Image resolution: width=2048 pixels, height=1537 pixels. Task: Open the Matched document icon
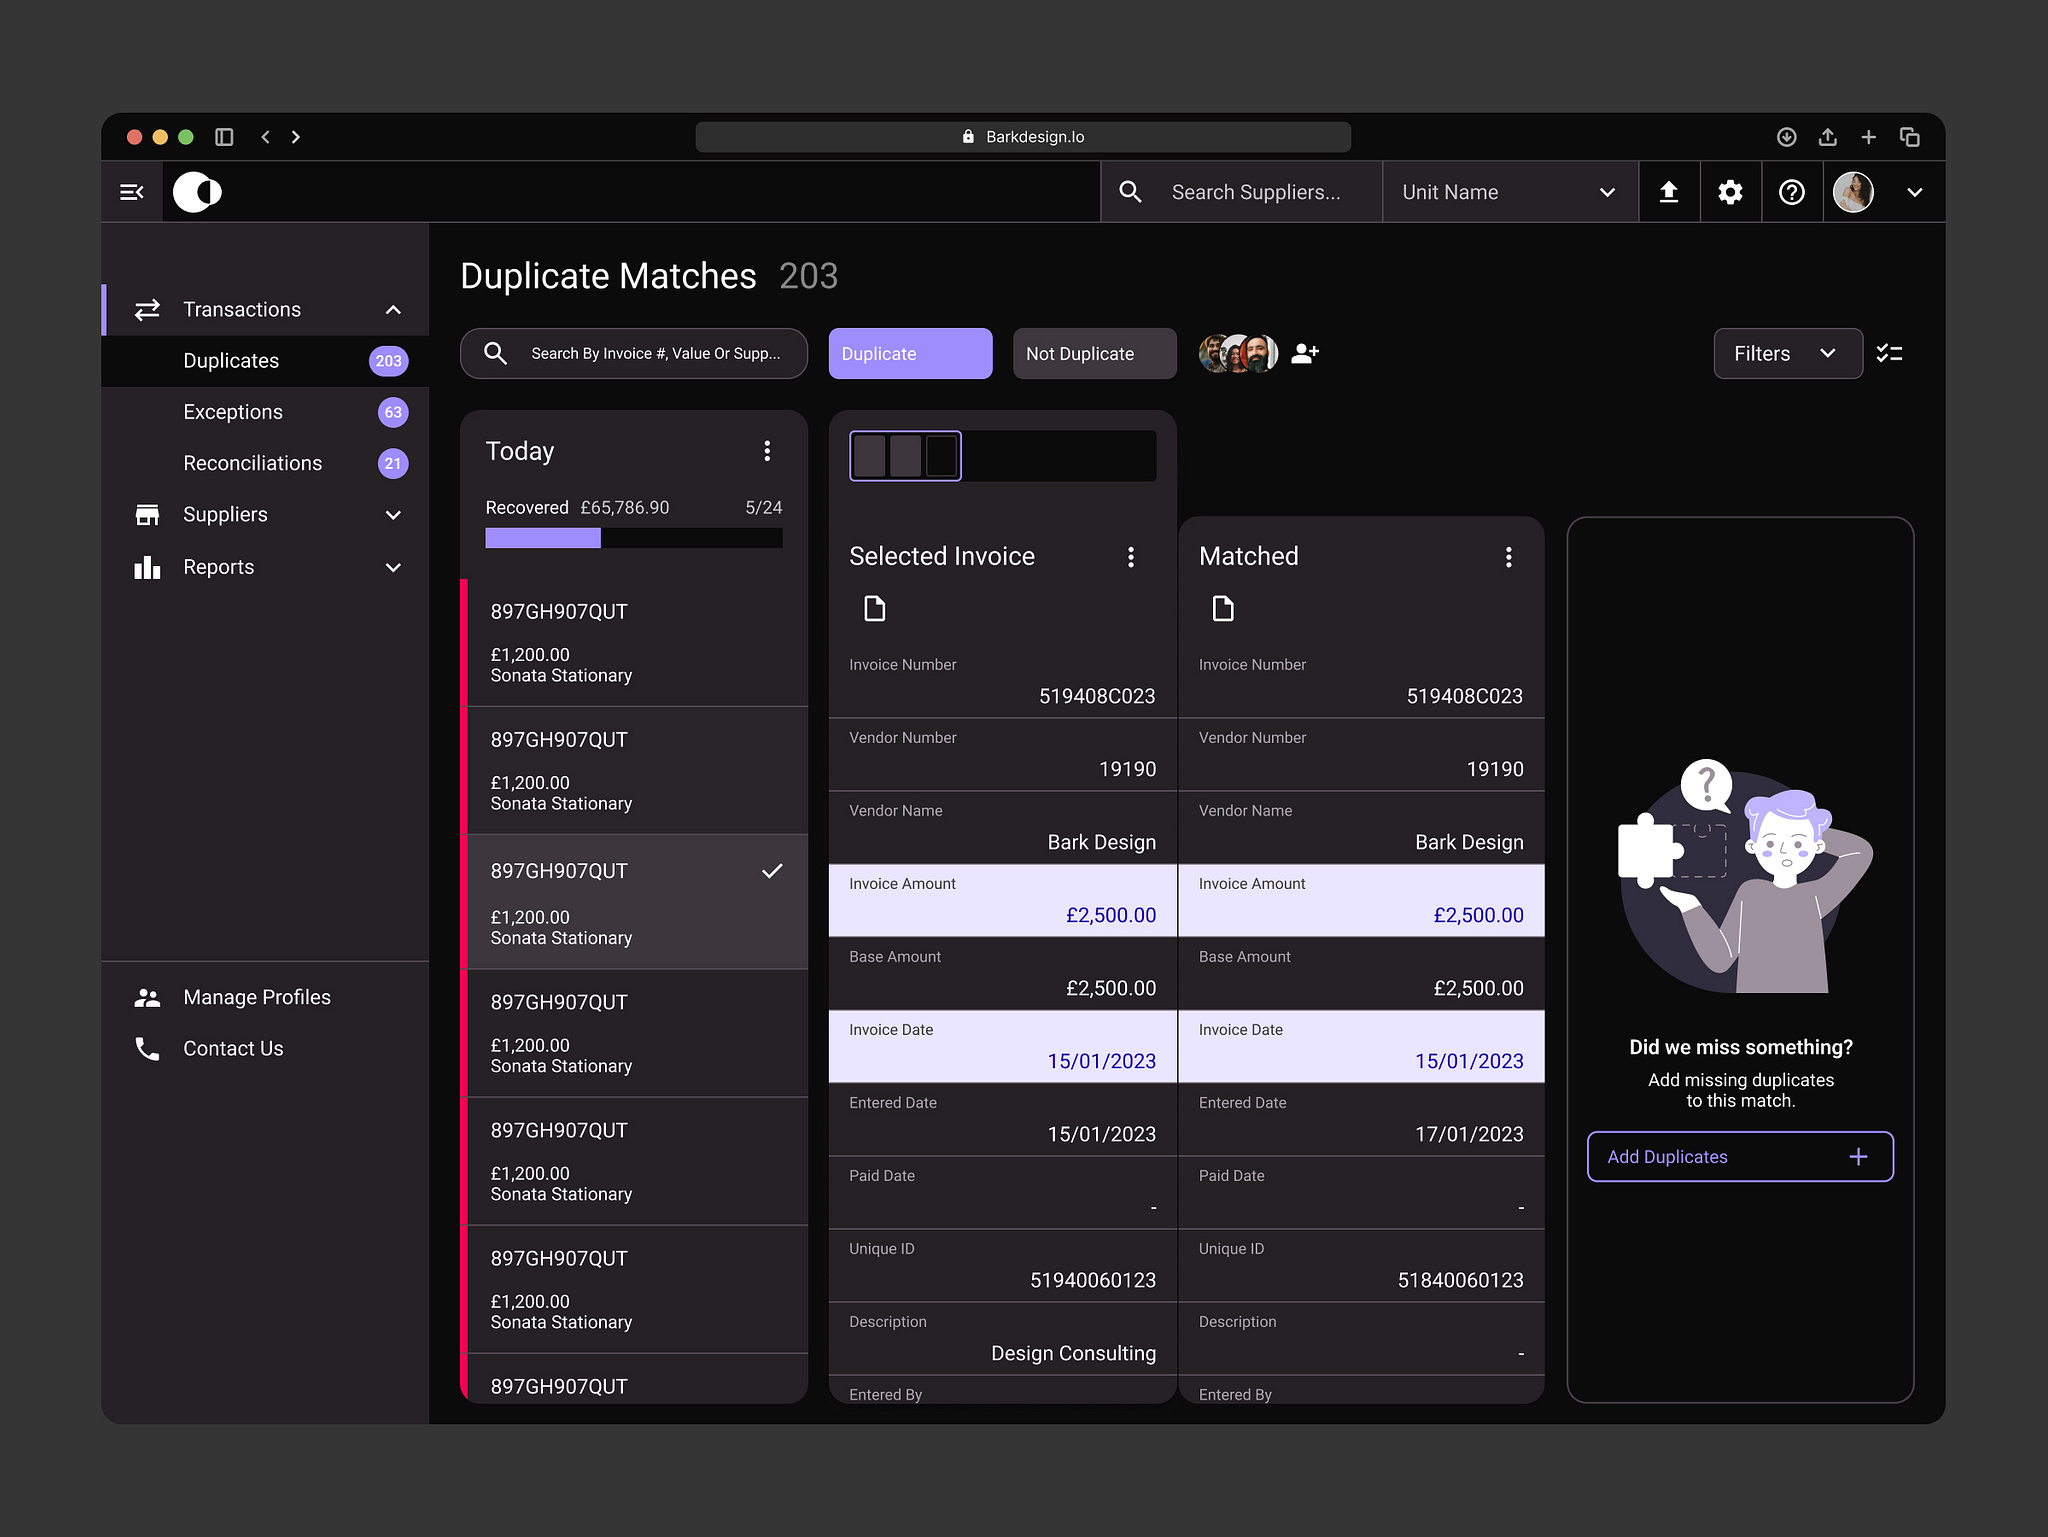coord(1222,608)
